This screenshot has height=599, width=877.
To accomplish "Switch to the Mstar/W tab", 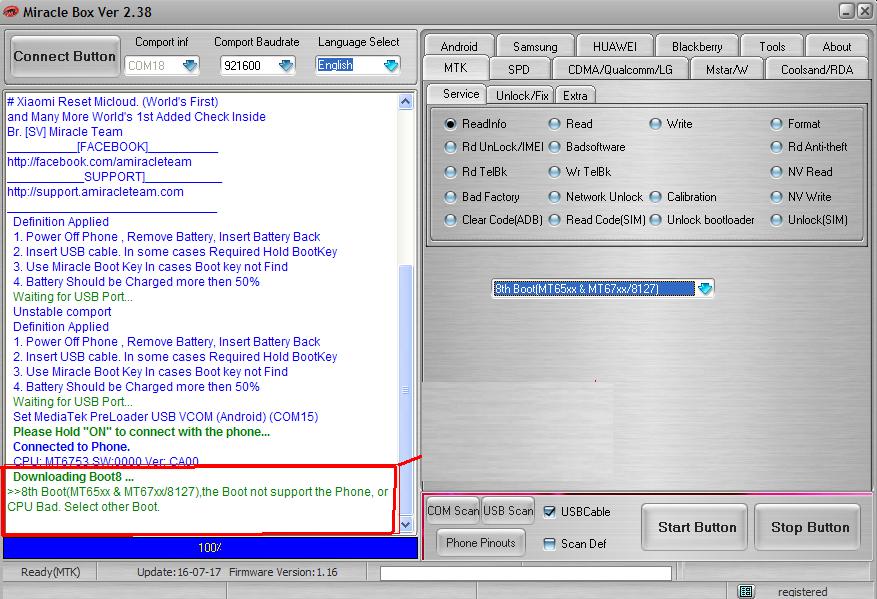I will (727, 69).
